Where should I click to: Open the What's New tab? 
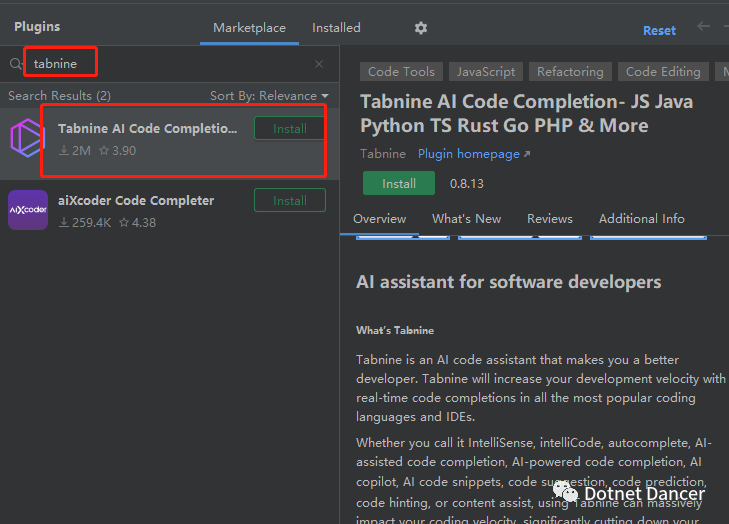pos(466,219)
